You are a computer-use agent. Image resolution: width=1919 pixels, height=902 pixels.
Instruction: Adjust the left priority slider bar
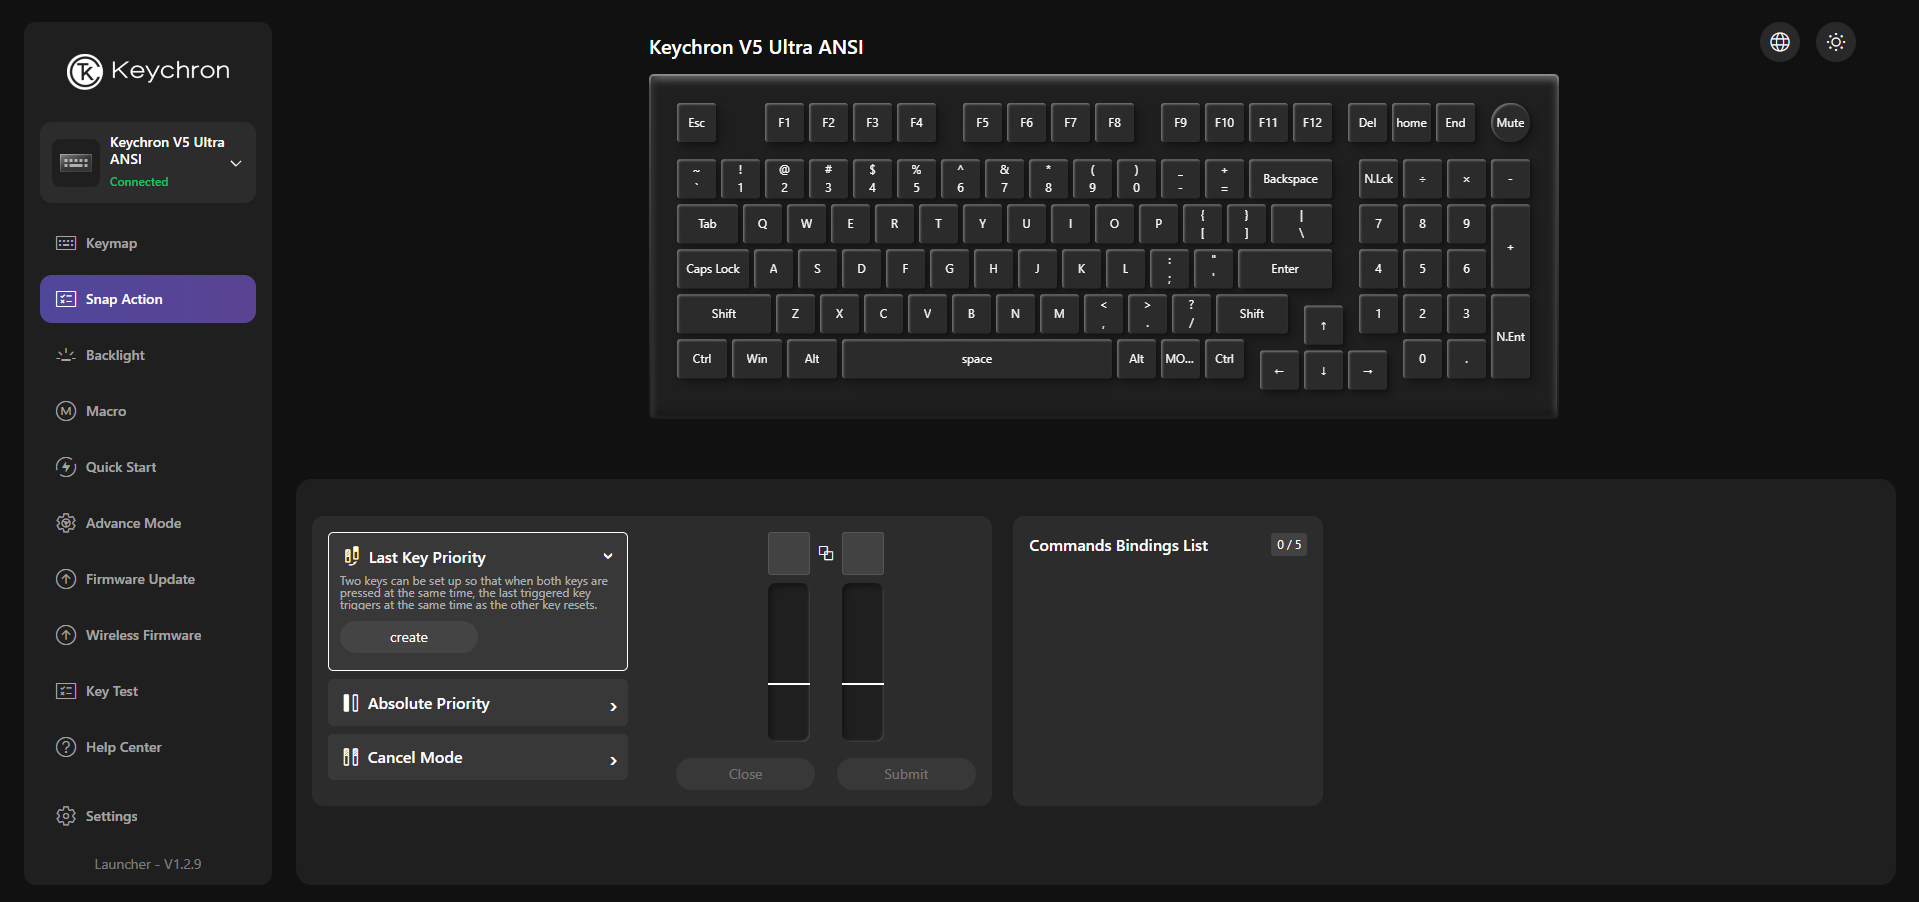point(788,661)
